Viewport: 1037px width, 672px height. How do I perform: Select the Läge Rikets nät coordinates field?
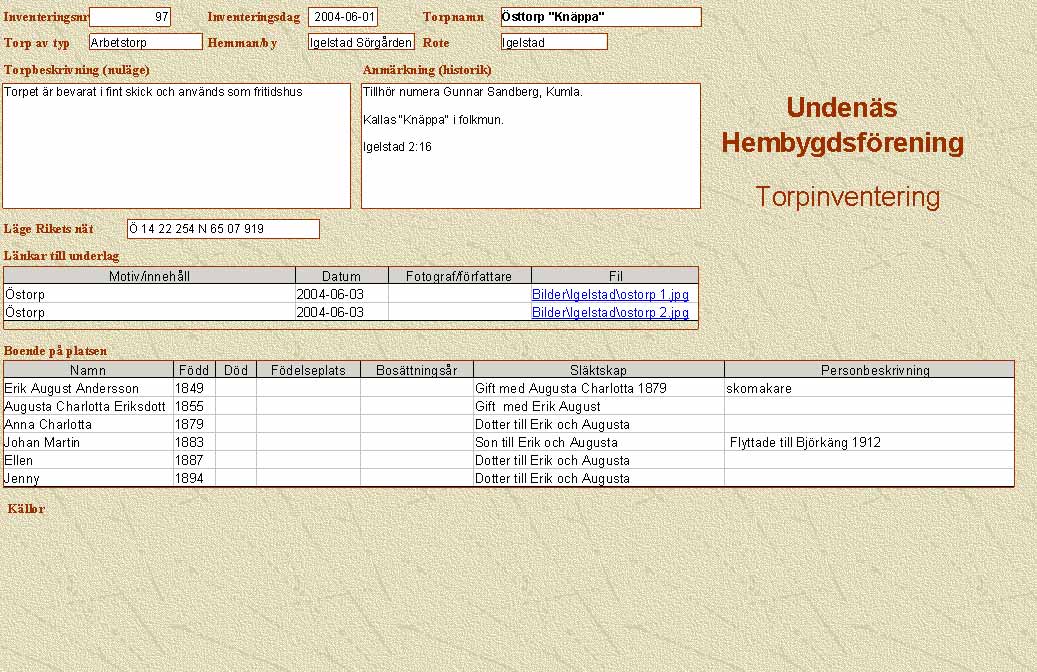tap(223, 229)
